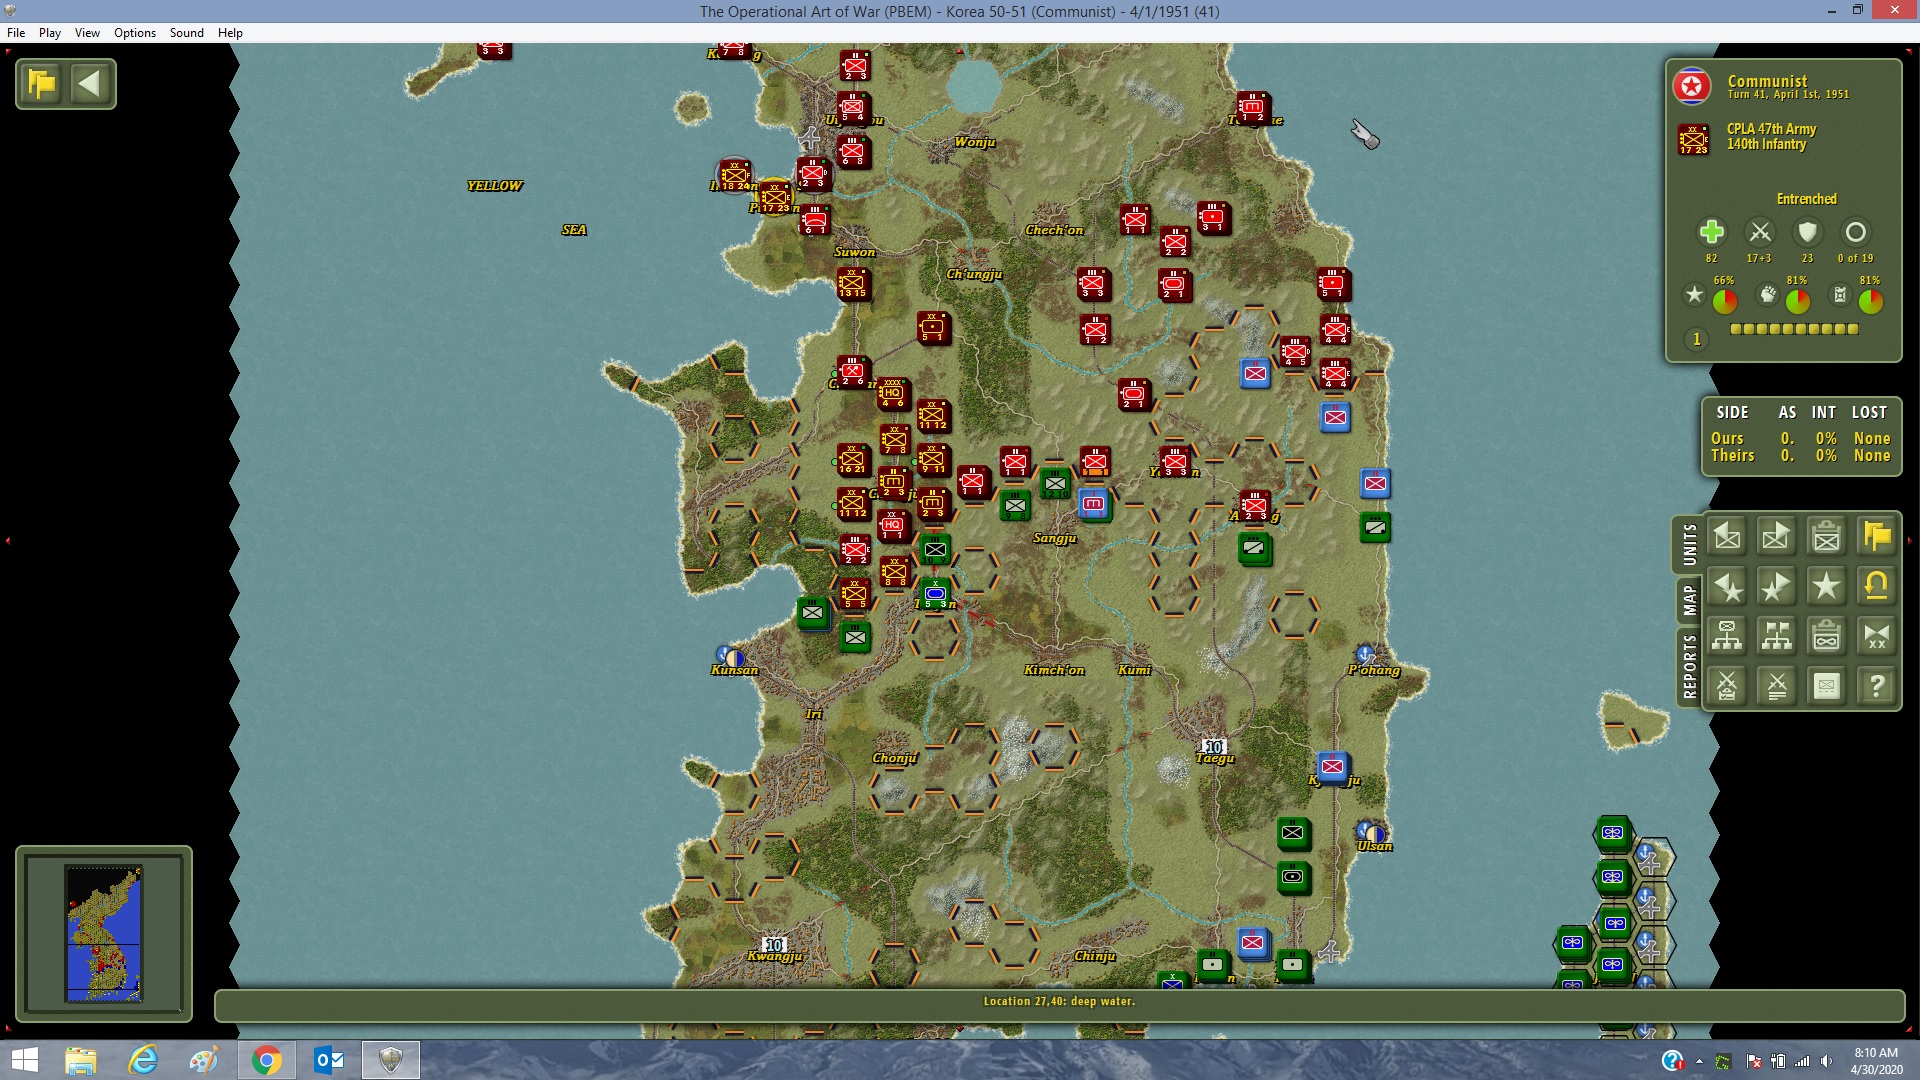1920x1080 pixels.
Task: Open the envelope hierarchy chart button
Action: 1727,636
